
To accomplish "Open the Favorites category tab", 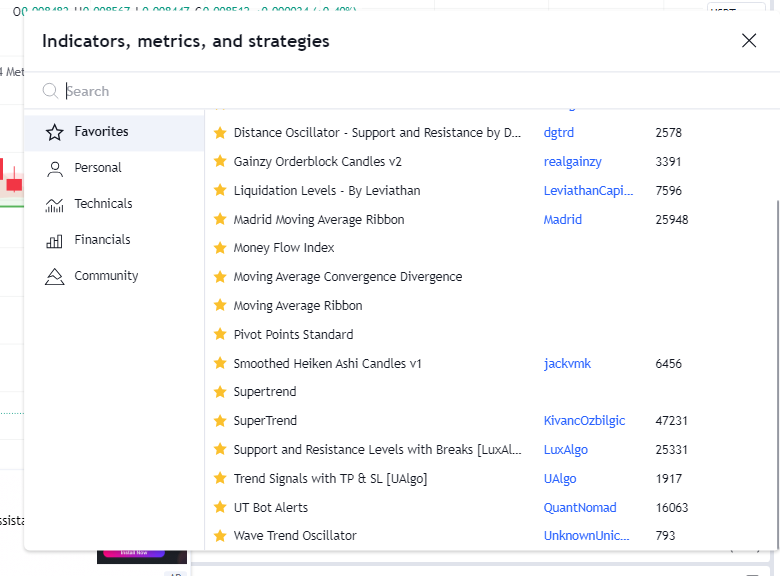I will coord(114,132).
